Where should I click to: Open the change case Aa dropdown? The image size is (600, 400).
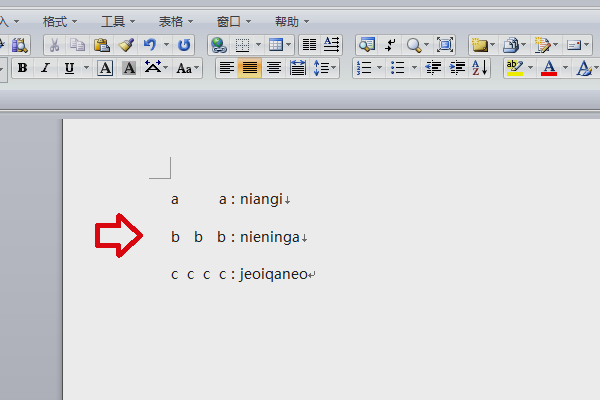tap(187, 68)
